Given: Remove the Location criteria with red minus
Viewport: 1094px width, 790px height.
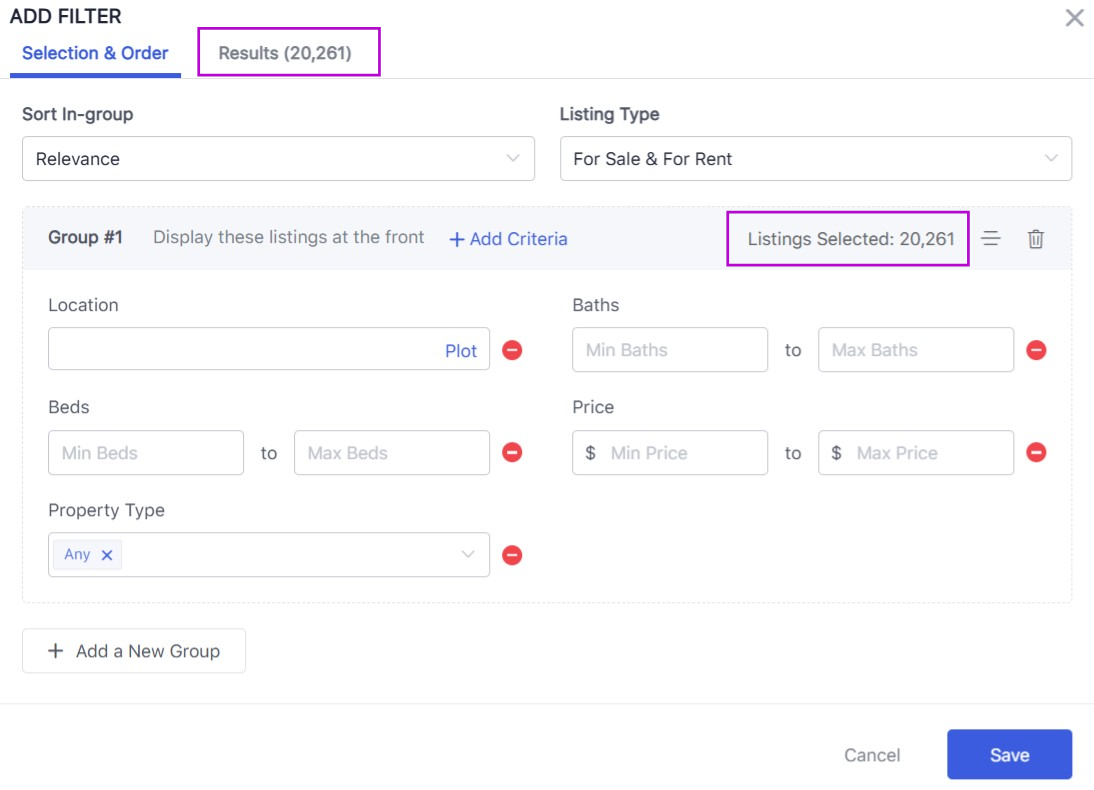Looking at the screenshot, I should coord(512,350).
